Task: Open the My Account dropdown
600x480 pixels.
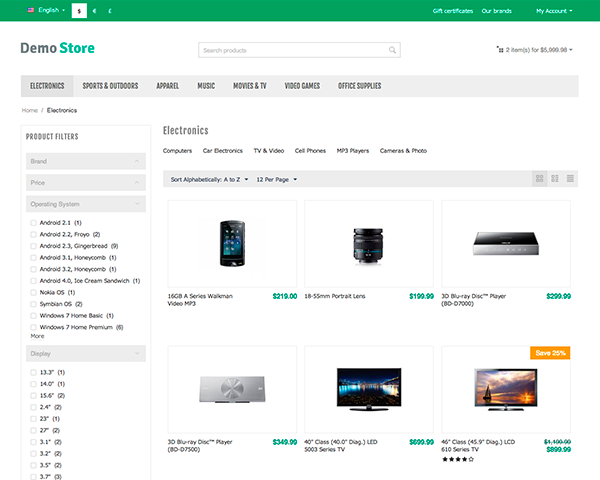Action: pos(554,11)
